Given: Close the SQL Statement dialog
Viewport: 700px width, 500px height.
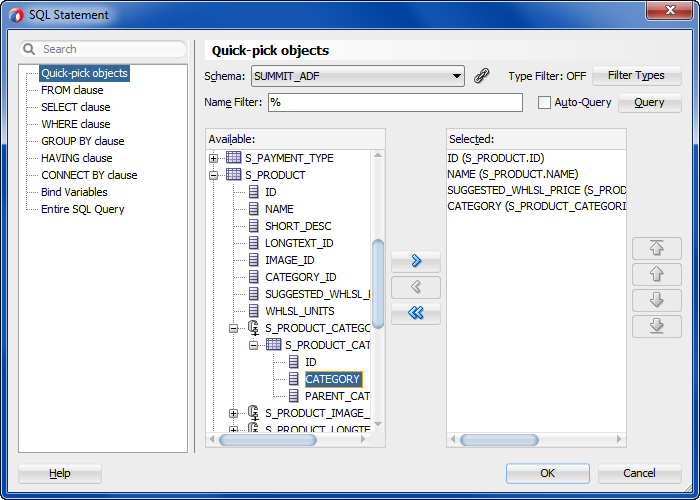Looking at the screenshot, I should coord(670,10).
